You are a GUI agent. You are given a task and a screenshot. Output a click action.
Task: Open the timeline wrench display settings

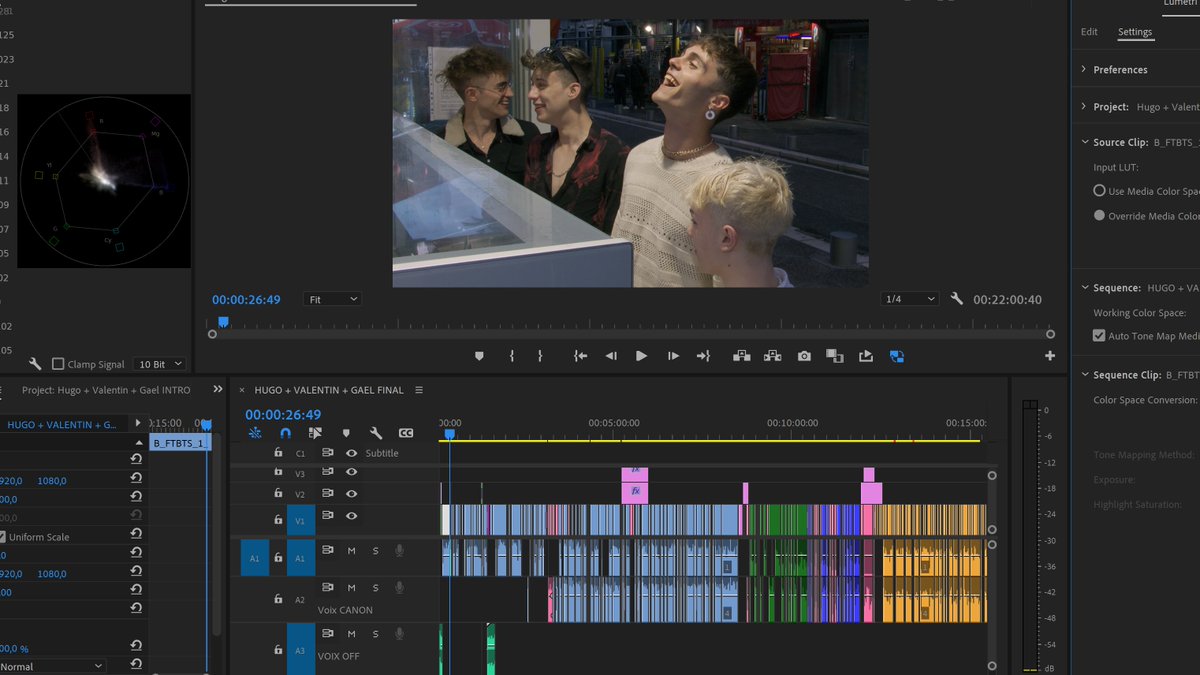(x=376, y=433)
